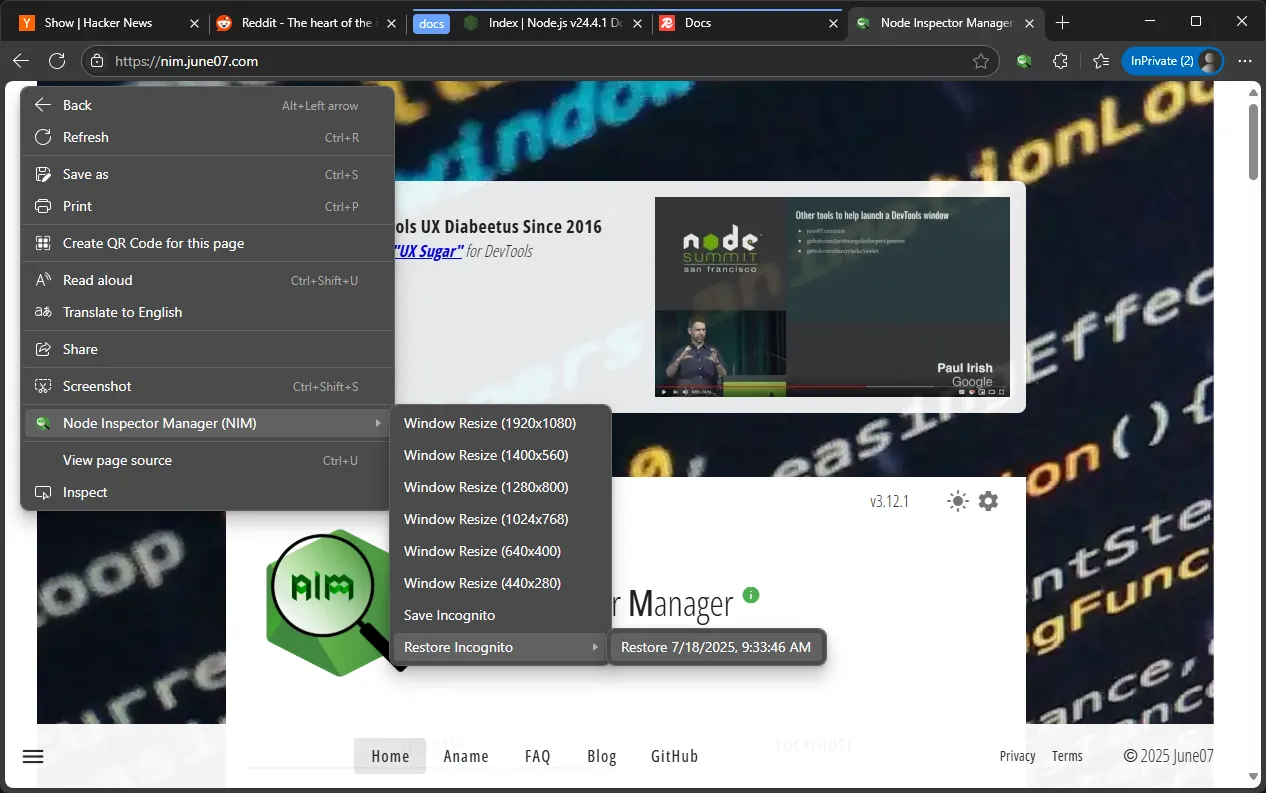
Task: Close the Node Inspector Manager tab
Action: 1028,22
